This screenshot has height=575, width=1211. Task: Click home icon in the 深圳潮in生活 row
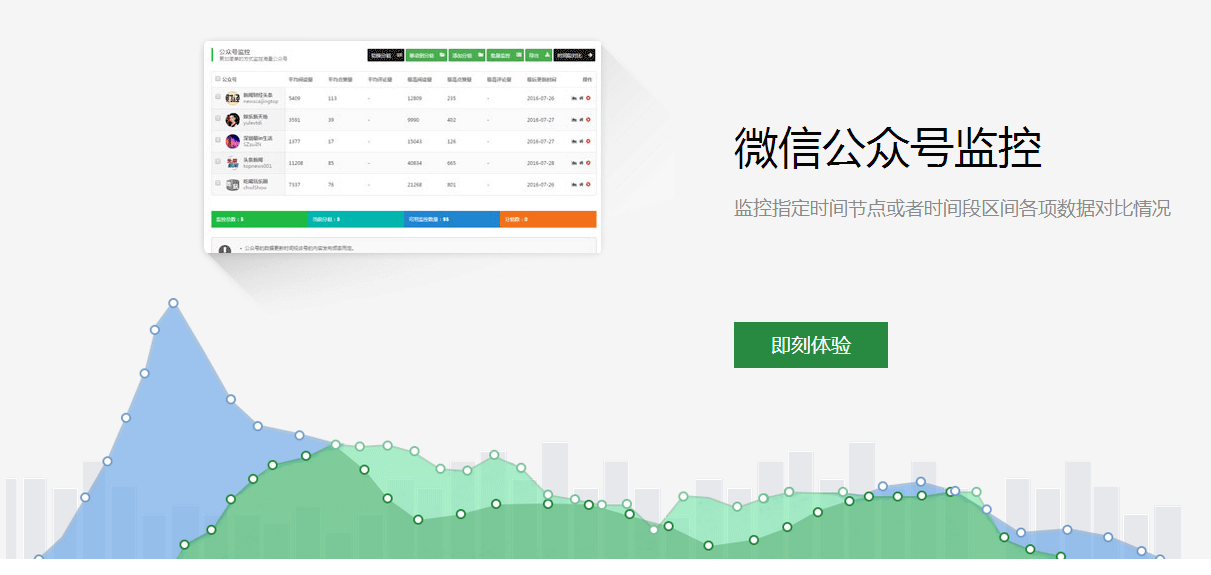[581, 141]
